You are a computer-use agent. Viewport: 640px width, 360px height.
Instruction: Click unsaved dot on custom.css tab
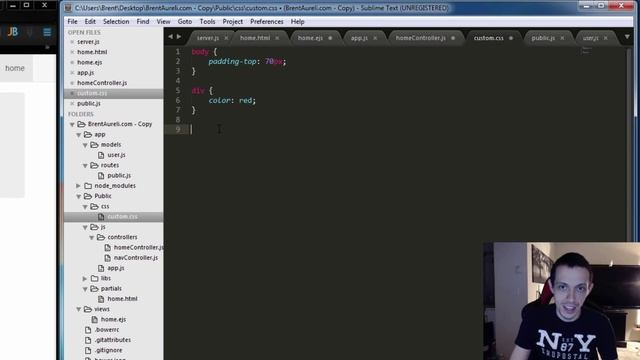[x=511, y=38]
